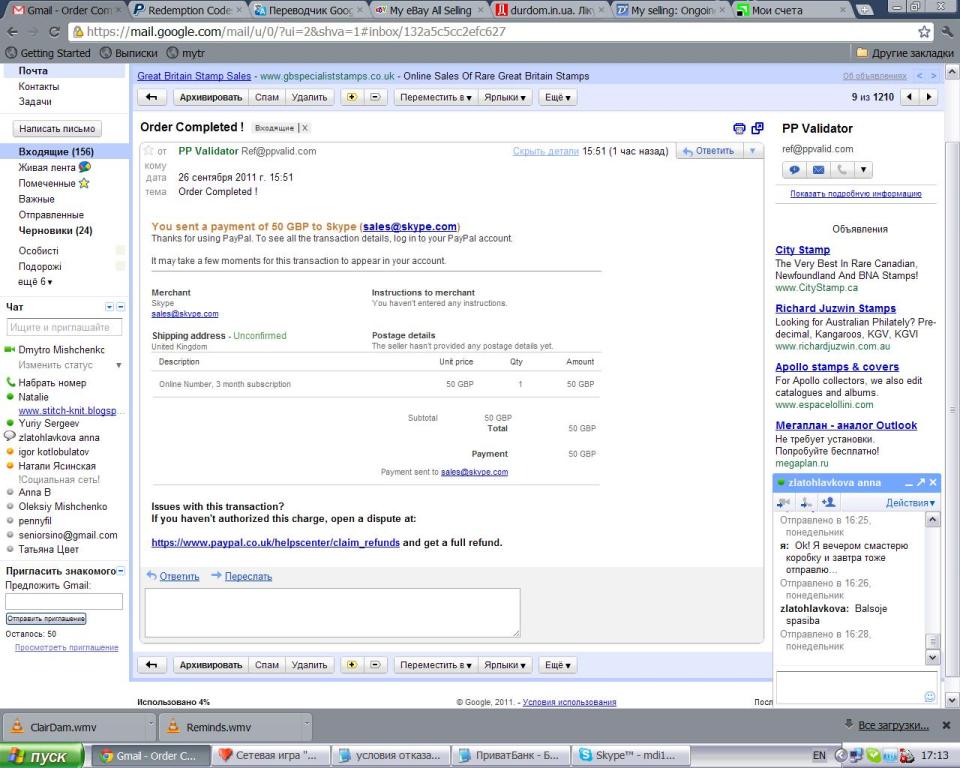Click top Спам button
This screenshot has width=960, height=768.
pyautogui.click(x=267, y=97)
